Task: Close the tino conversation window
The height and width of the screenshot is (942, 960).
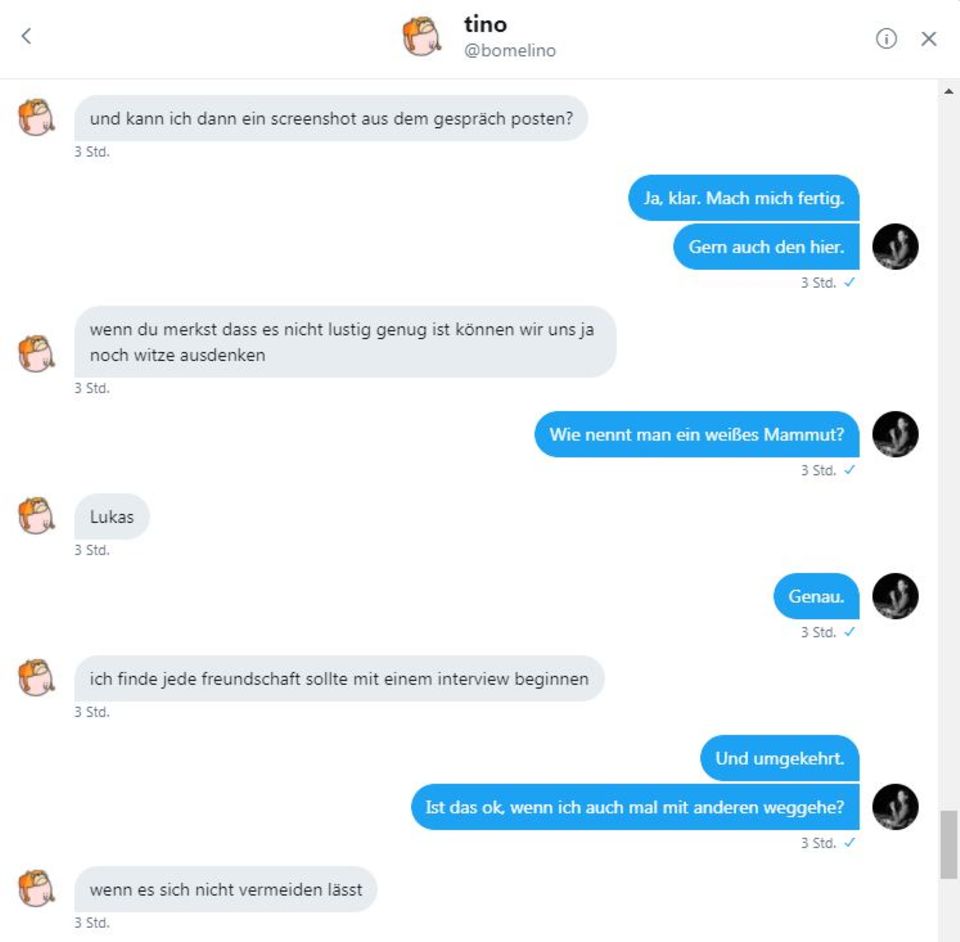Action: (x=929, y=38)
